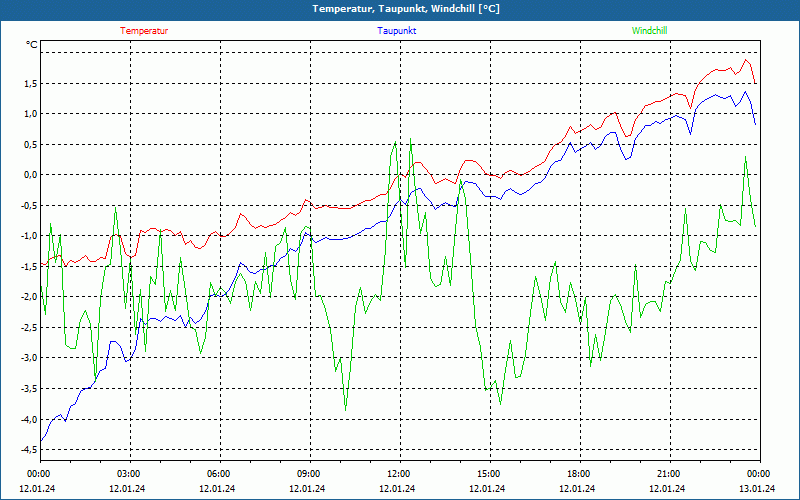Click the 0,0 y-axis value
Viewport: 800px width, 500px height.
point(31,175)
